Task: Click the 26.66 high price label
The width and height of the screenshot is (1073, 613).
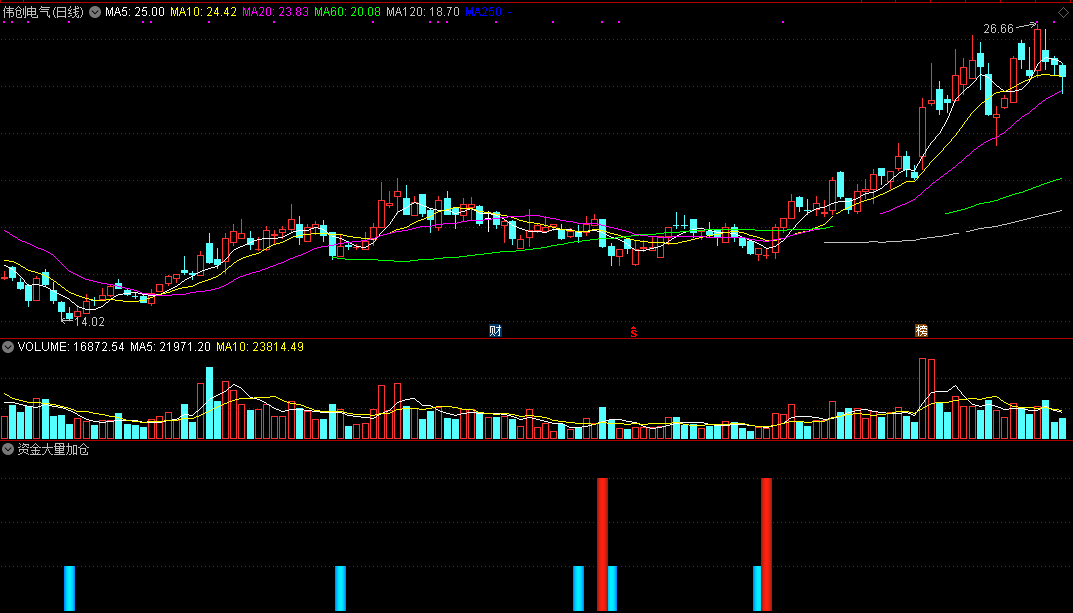Action: [x=998, y=29]
